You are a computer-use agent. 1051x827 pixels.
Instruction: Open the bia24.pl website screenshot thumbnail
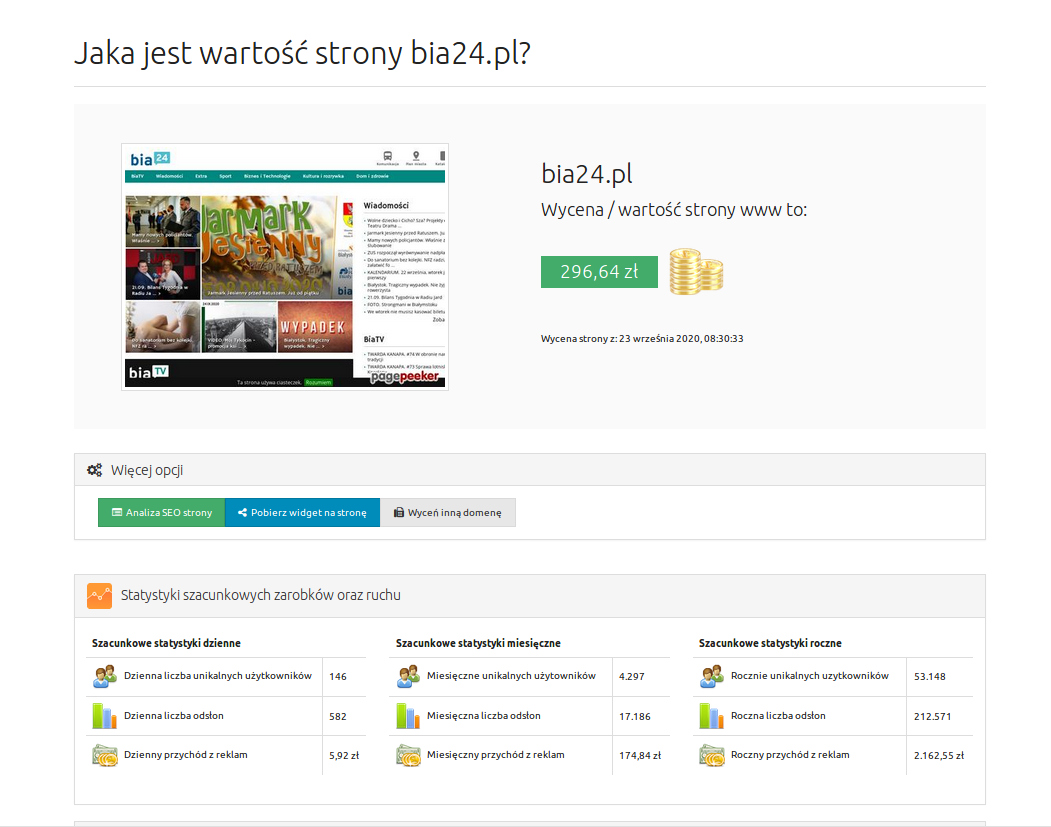click(285, 267)
